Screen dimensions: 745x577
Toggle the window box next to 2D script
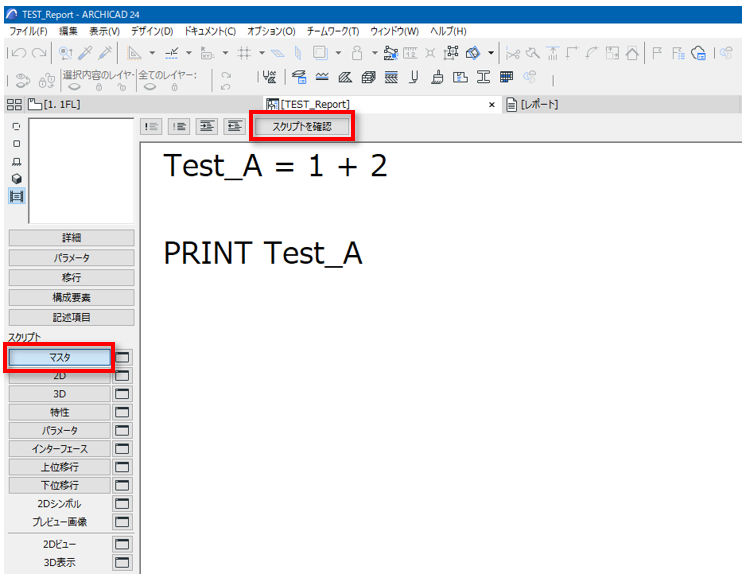tap(122, 375)
